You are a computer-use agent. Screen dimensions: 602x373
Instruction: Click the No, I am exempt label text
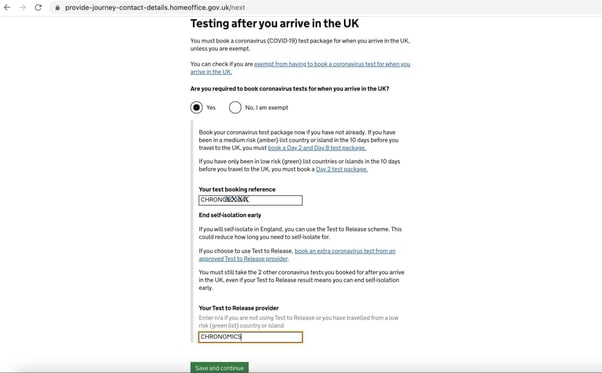coord(266,108)
